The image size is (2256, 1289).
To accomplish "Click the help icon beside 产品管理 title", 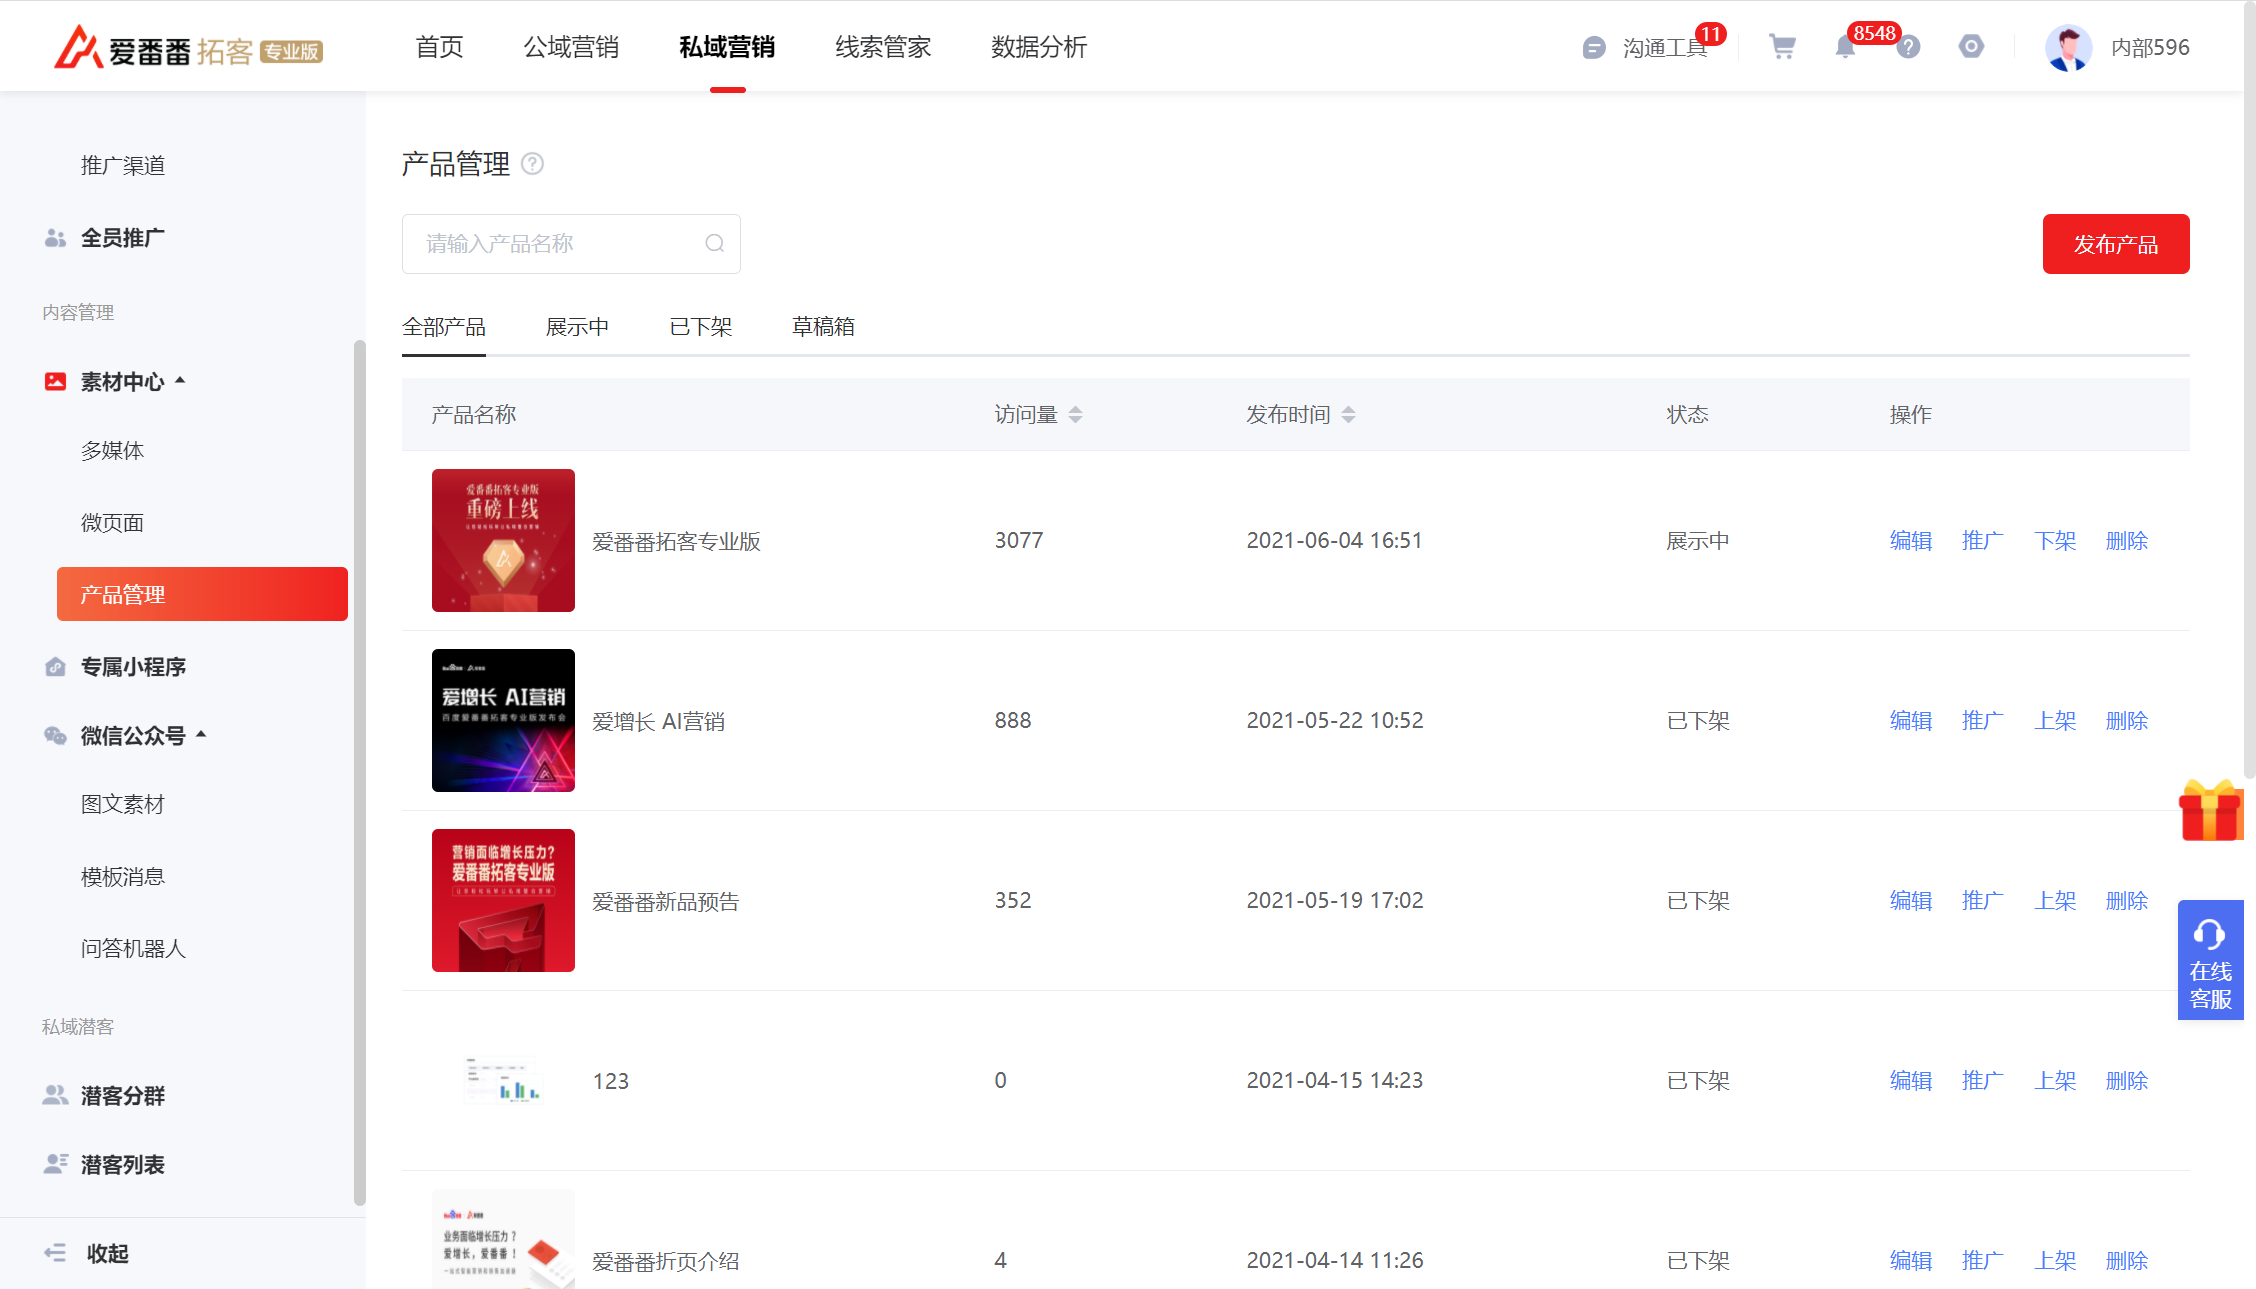I will pyautogui.click(x=533, y=163).
